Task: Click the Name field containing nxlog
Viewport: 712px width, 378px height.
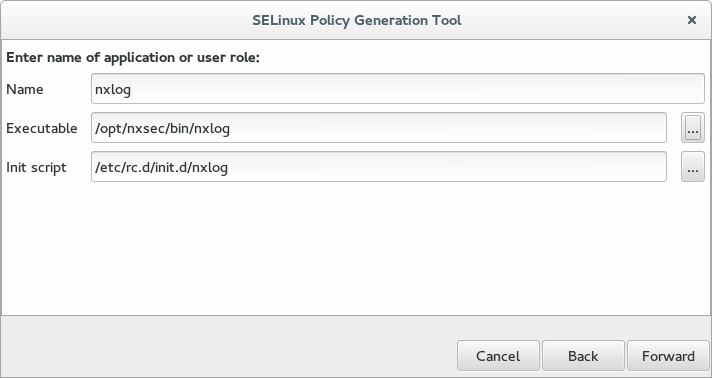Action: [x=398, y=89]
